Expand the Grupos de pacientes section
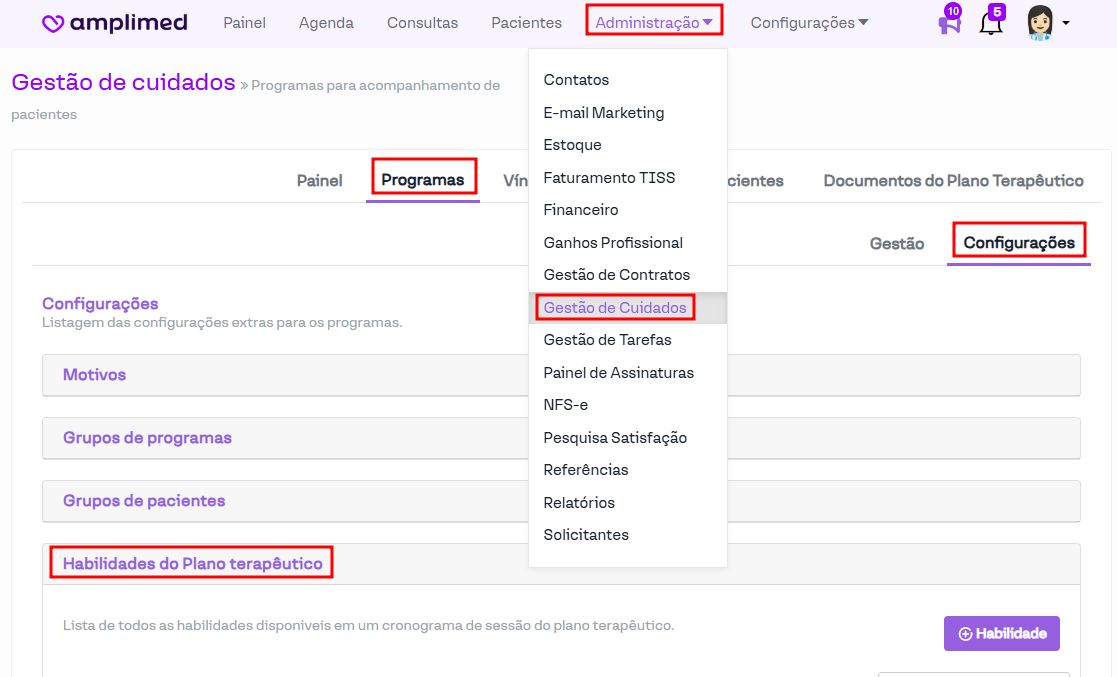Viewport: 1117px width, 677px height. point(144,501)
